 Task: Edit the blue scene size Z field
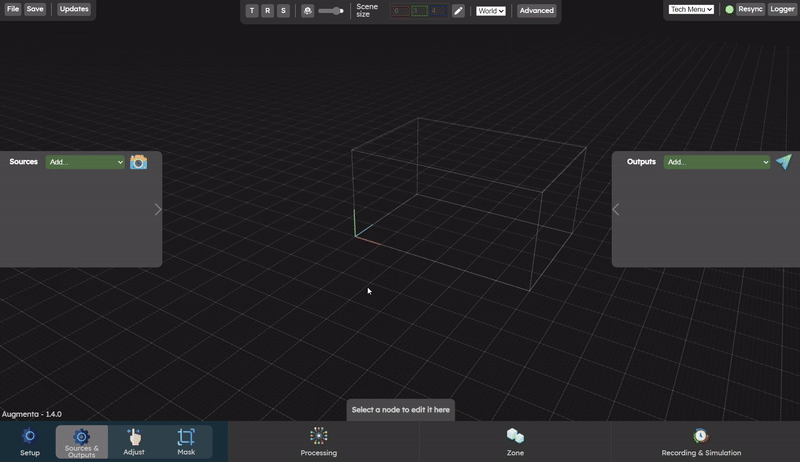pyautogui.click(x=438, y=11)
